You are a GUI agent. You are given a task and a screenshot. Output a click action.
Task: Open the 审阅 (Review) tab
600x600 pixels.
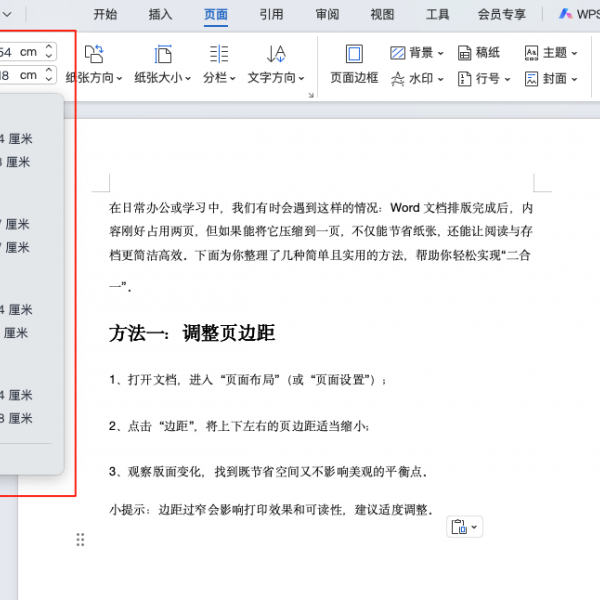point(327,14)
